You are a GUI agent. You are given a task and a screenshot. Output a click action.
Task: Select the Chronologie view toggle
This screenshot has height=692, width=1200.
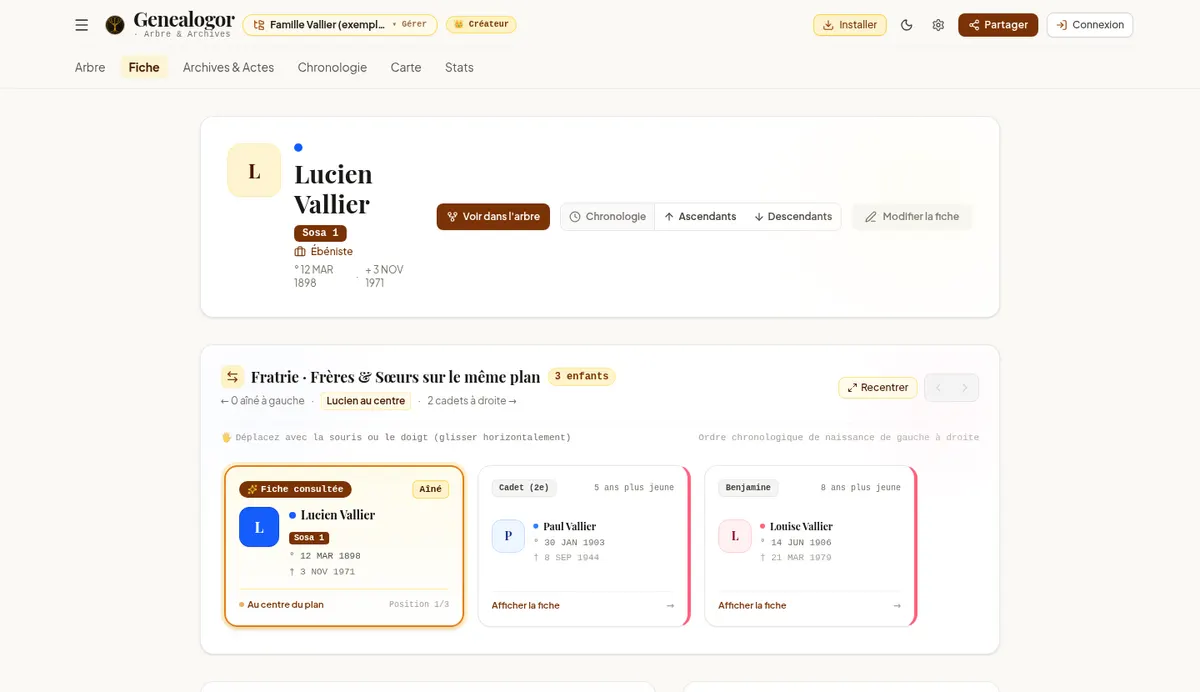click(608, 217)
